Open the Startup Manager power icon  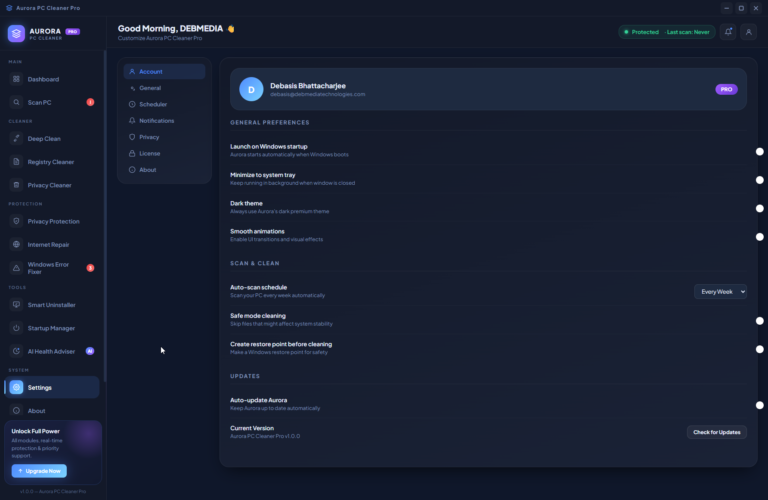point(16,328)
